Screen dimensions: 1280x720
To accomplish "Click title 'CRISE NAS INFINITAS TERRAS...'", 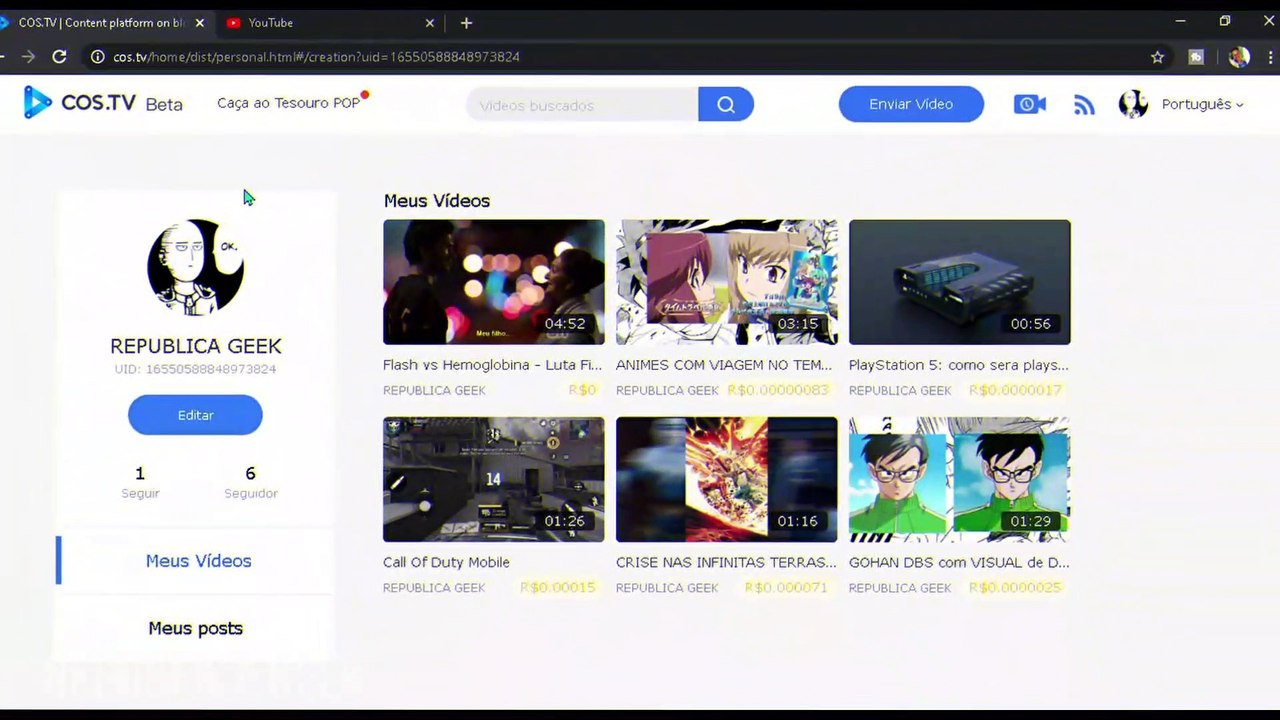I will point(726,562).
